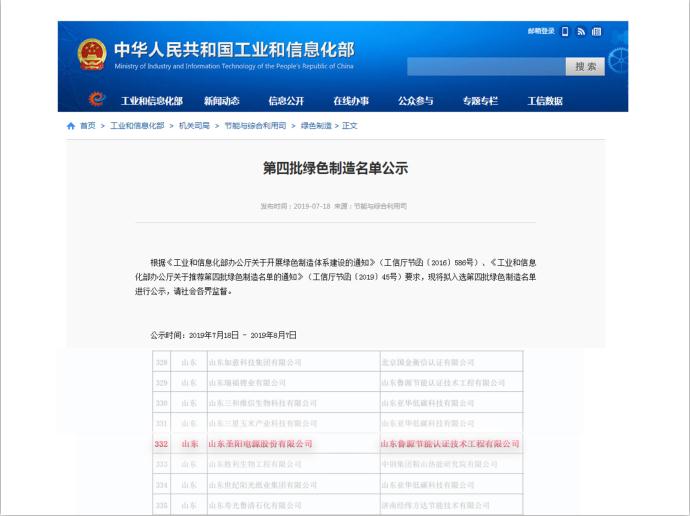Image resolution: width=690 pixels, height=516 pixels.
Task: Click highlighted row 332 山东圣阳电源股份有限公司
Action: (260, 443)
